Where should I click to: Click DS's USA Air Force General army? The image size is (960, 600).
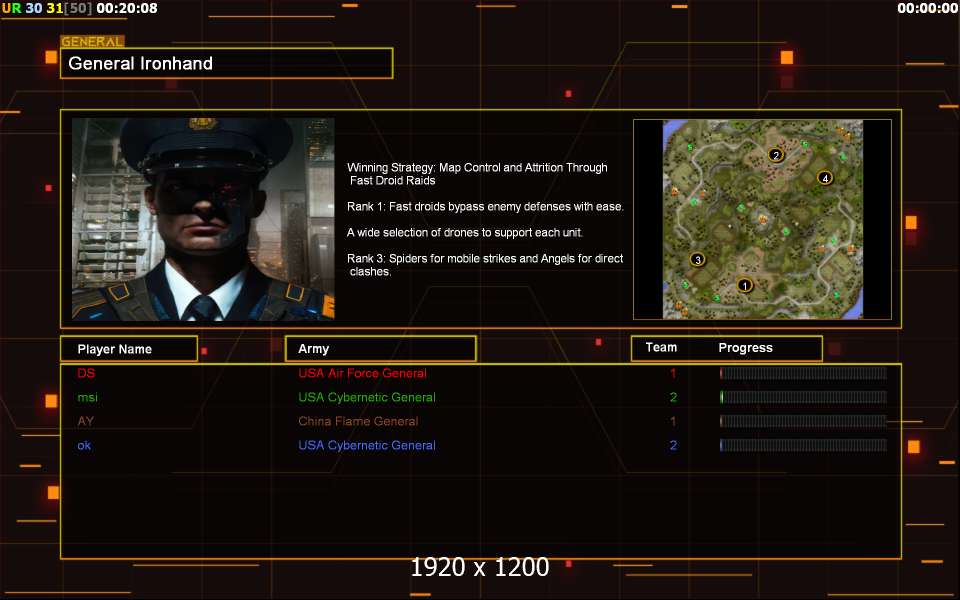tap(362, 373)
